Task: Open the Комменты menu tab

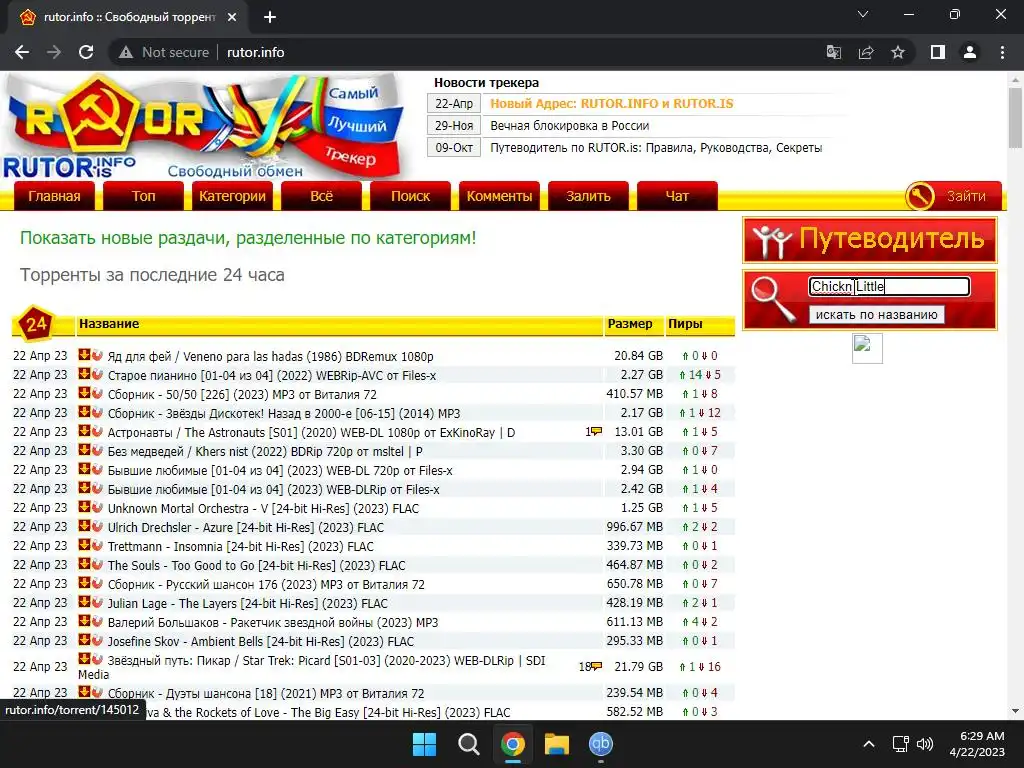Action: pyautogui.click(x=500, y=196)
